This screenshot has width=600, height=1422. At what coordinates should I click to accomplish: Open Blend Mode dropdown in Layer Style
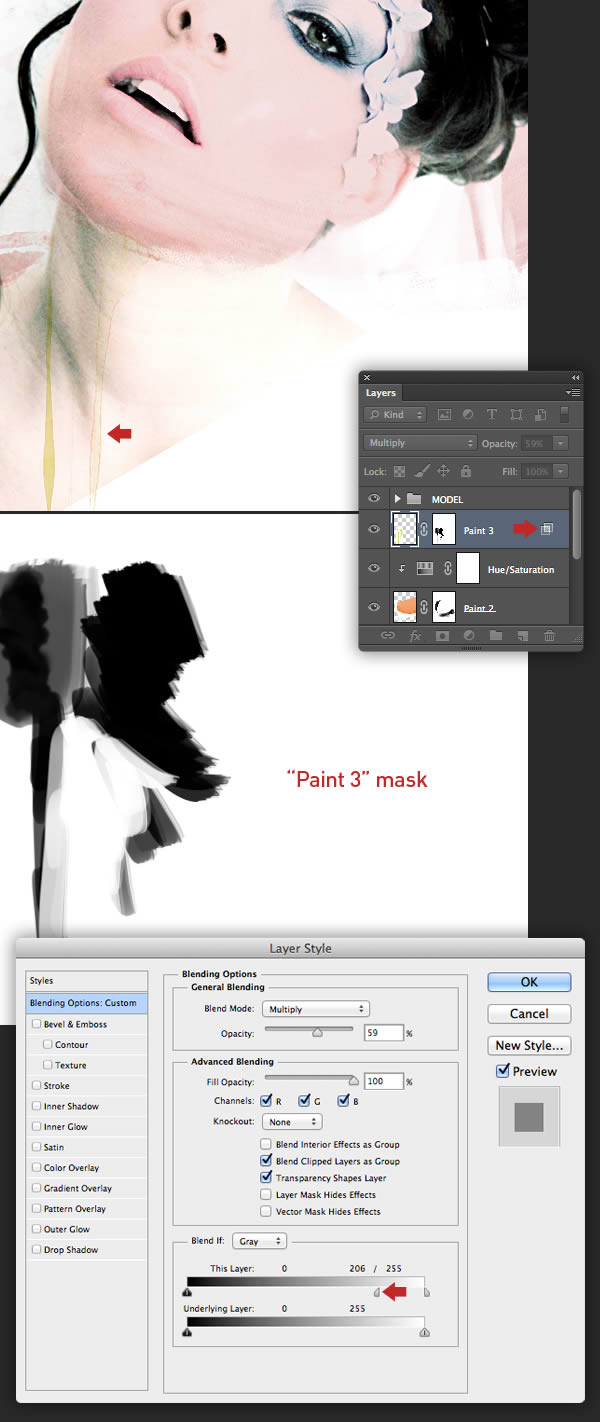[317, 1009]
